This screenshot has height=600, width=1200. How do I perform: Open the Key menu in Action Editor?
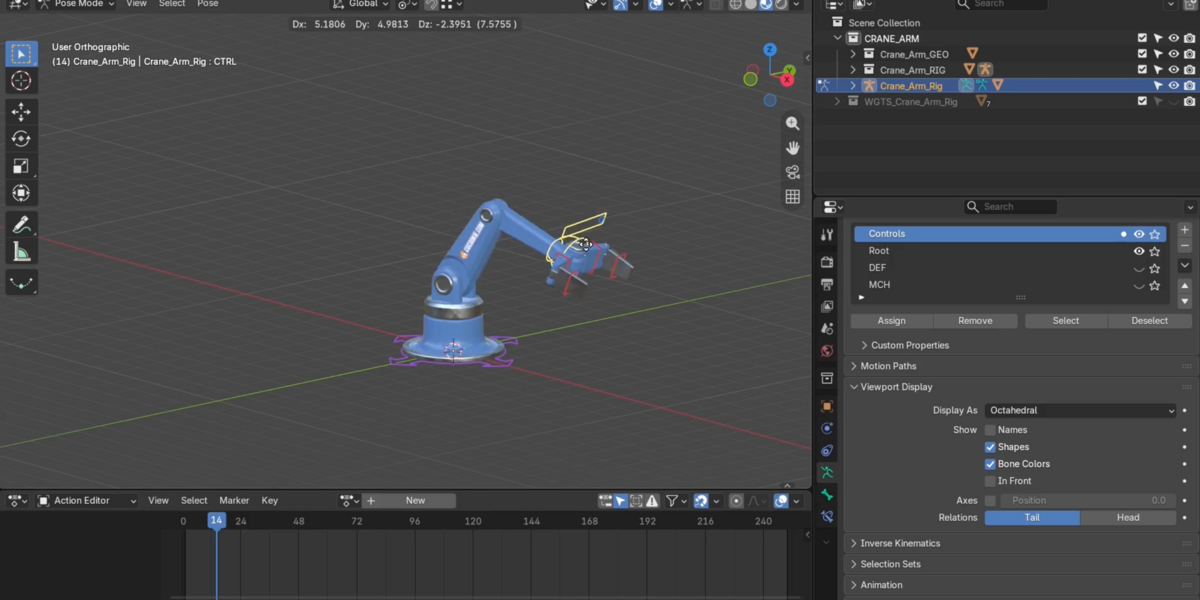270,500
